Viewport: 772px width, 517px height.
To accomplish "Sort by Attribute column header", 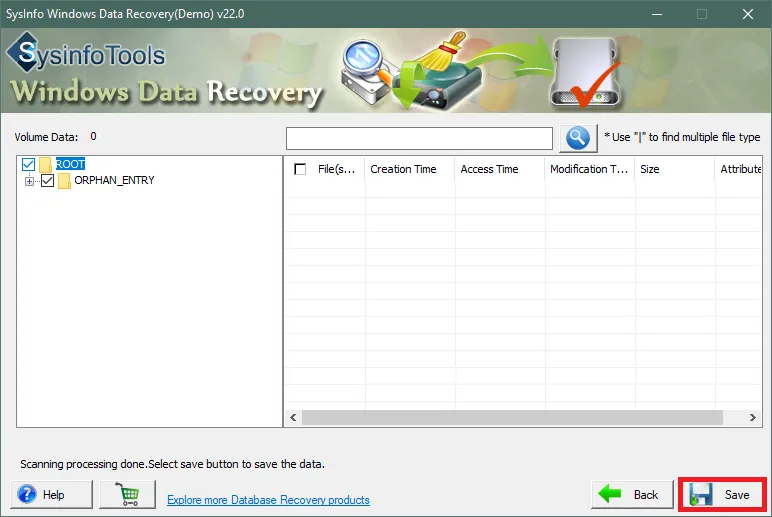I will coord(739,169).
